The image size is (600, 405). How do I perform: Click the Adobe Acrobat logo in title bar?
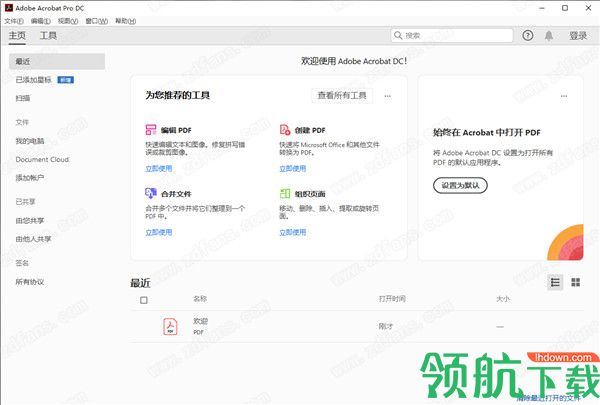click(x=8, y=8)
